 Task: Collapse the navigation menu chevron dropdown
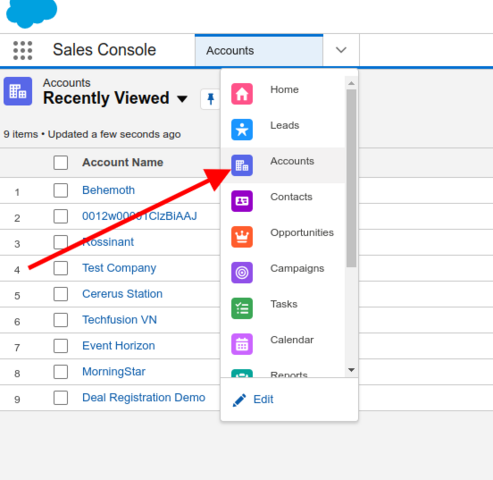coord(341,50)
